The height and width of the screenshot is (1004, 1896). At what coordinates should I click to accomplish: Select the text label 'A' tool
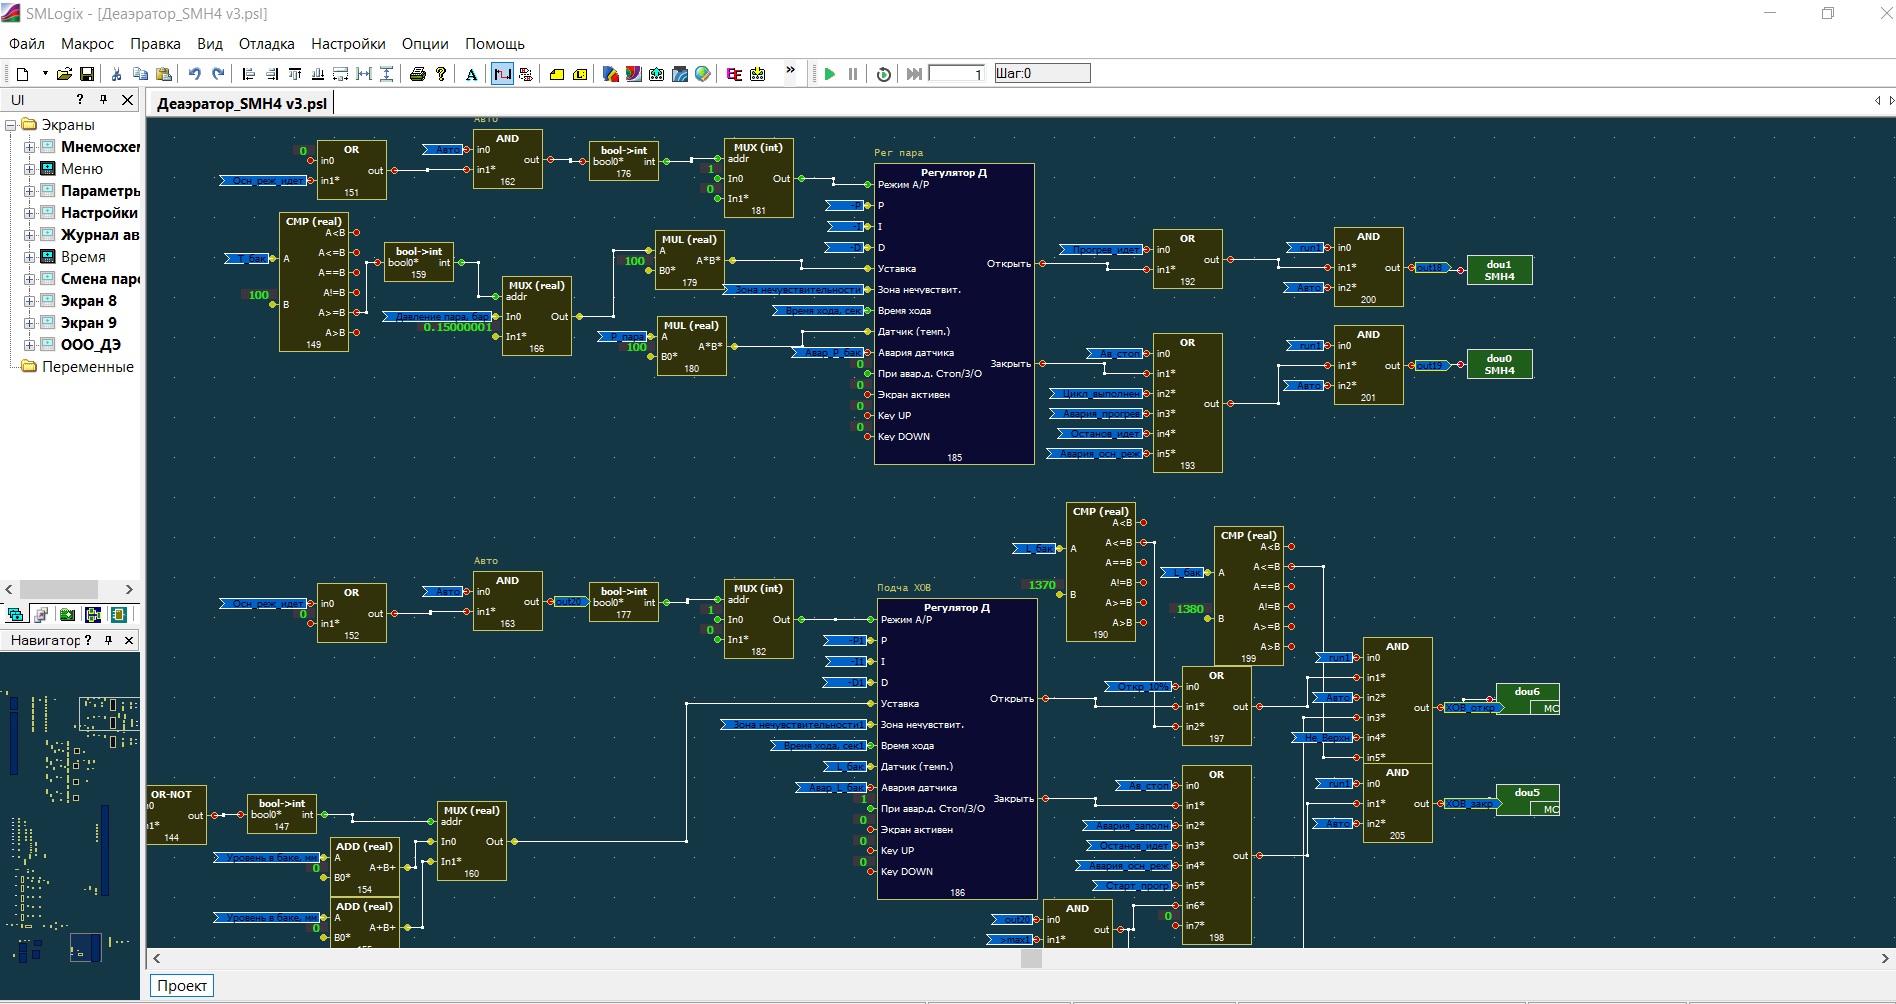(x=471, y=74)
